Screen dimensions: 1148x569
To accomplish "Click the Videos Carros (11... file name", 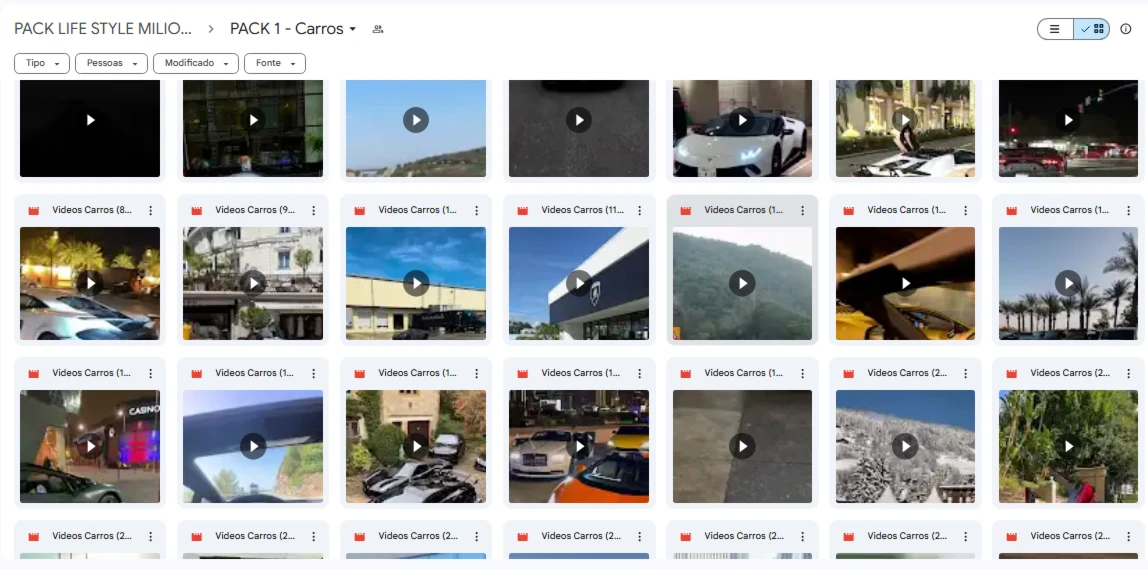I will pos(582,210).
